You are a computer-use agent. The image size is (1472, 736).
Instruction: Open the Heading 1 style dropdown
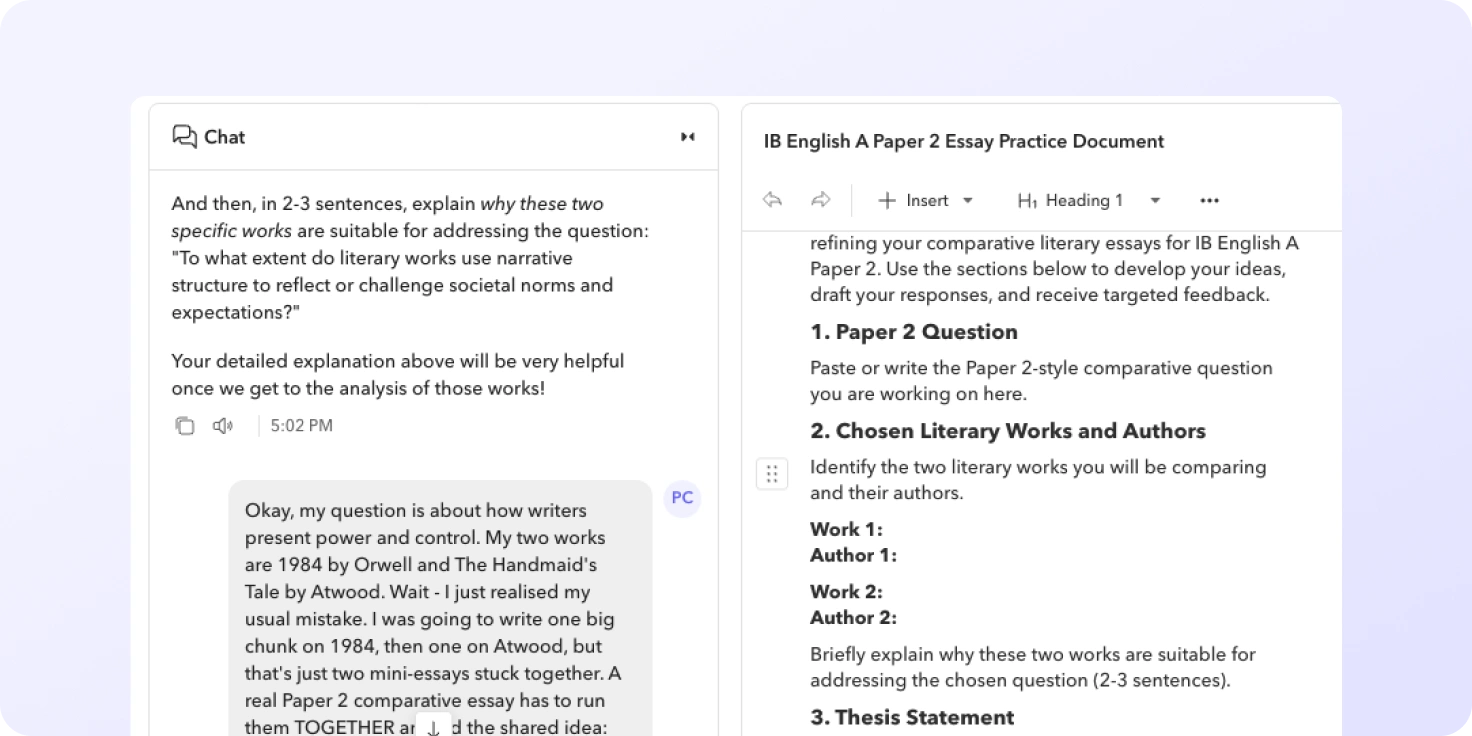coord(1089,200)
